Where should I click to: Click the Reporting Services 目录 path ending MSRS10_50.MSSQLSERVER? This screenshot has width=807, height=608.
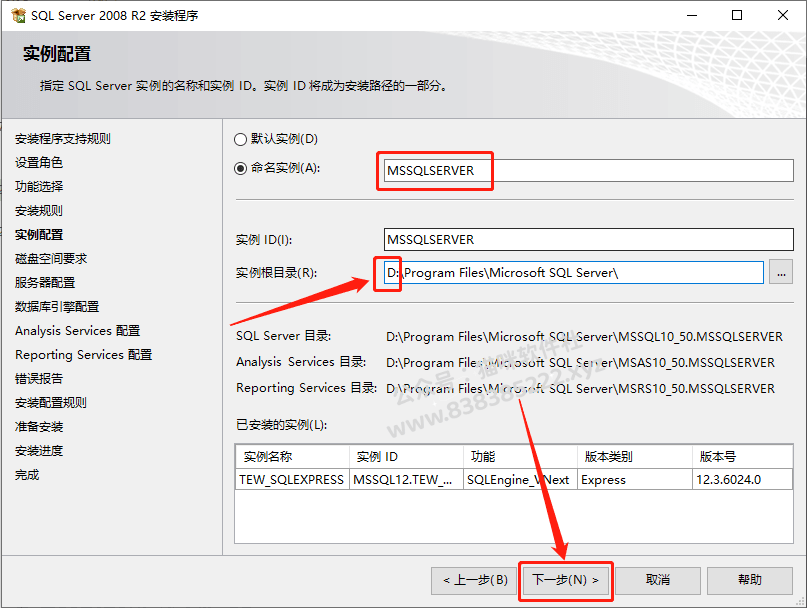tap(580, 388)
